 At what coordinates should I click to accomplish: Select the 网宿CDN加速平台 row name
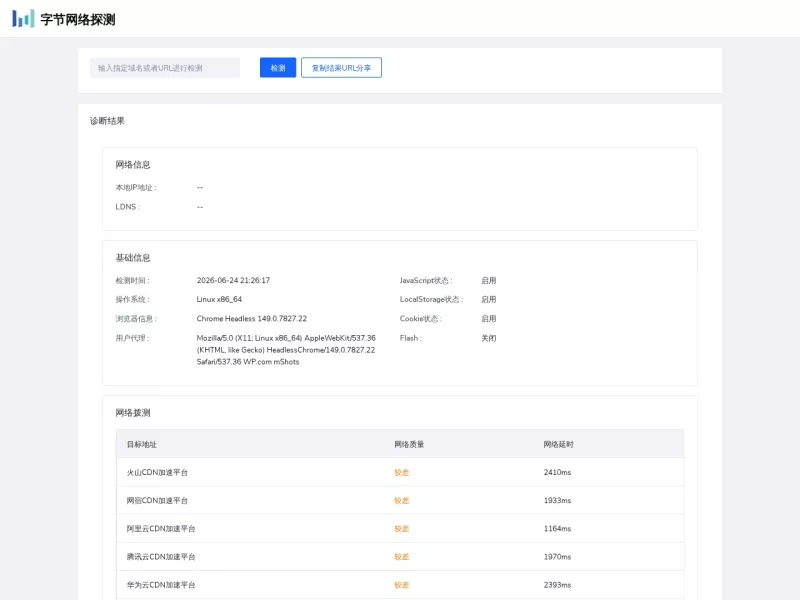click(x=157, y=501)
